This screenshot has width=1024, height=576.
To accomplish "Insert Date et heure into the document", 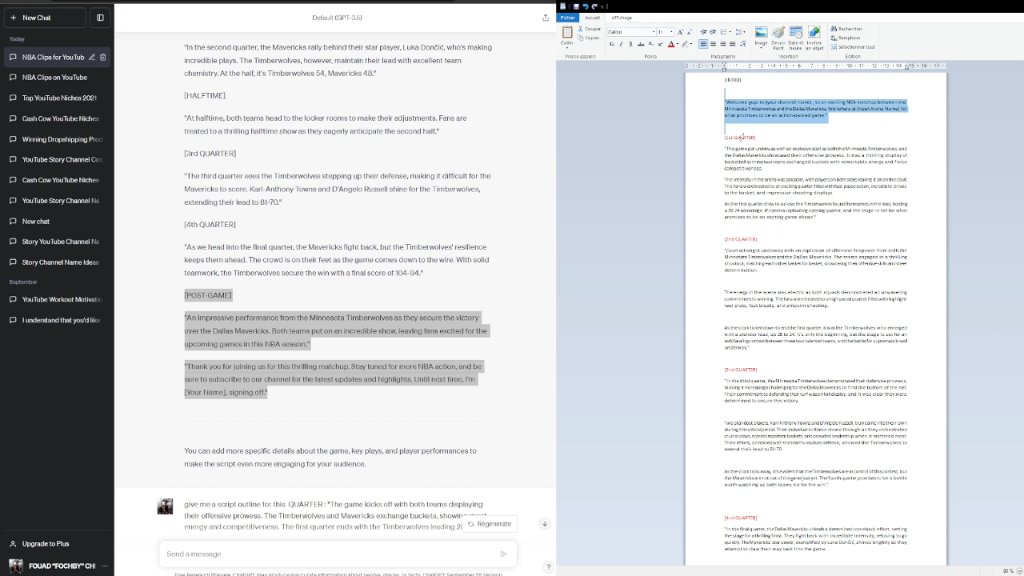I will click(x=795, y=38).
